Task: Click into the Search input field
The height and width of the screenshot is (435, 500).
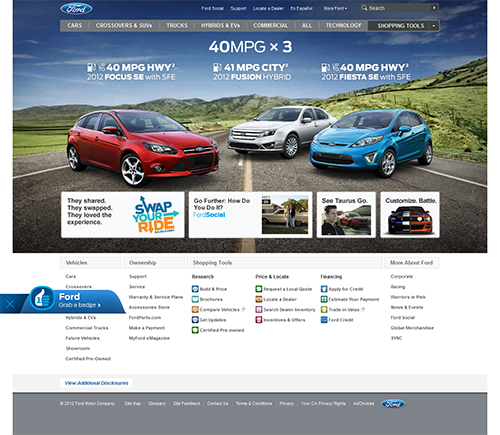Action: [x=398, y=8]
